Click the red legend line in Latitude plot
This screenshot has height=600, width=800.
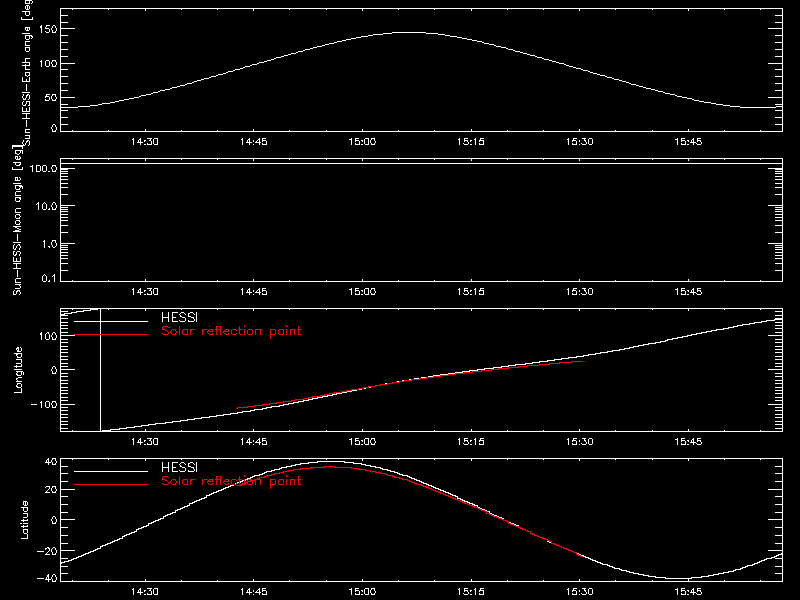coord(111,485)
